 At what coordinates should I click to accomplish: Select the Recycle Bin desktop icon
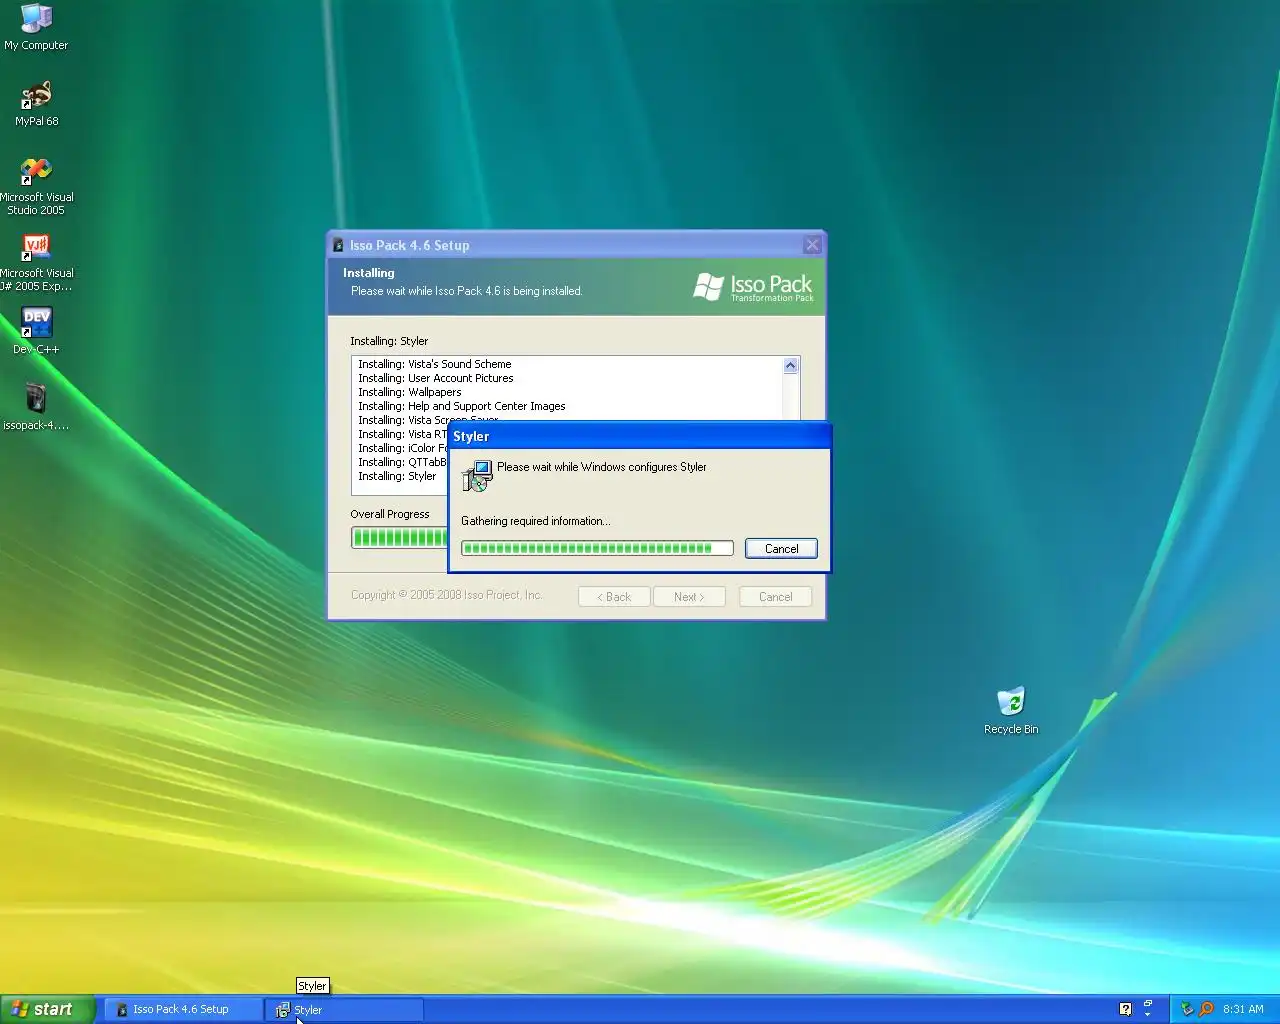tap(1011, 711)
